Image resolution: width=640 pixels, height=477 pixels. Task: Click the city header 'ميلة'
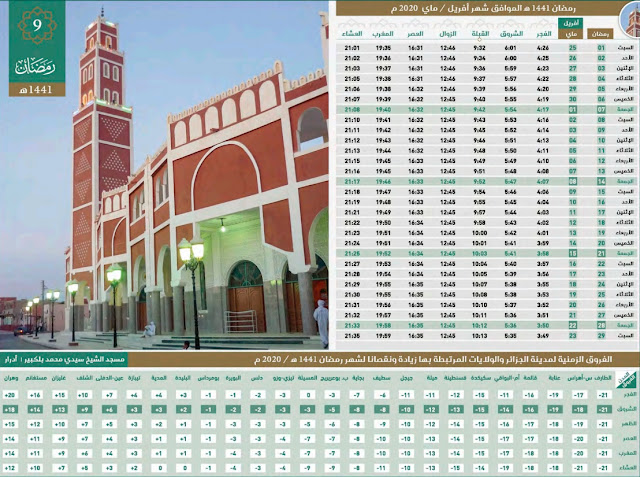pos(431,378)
